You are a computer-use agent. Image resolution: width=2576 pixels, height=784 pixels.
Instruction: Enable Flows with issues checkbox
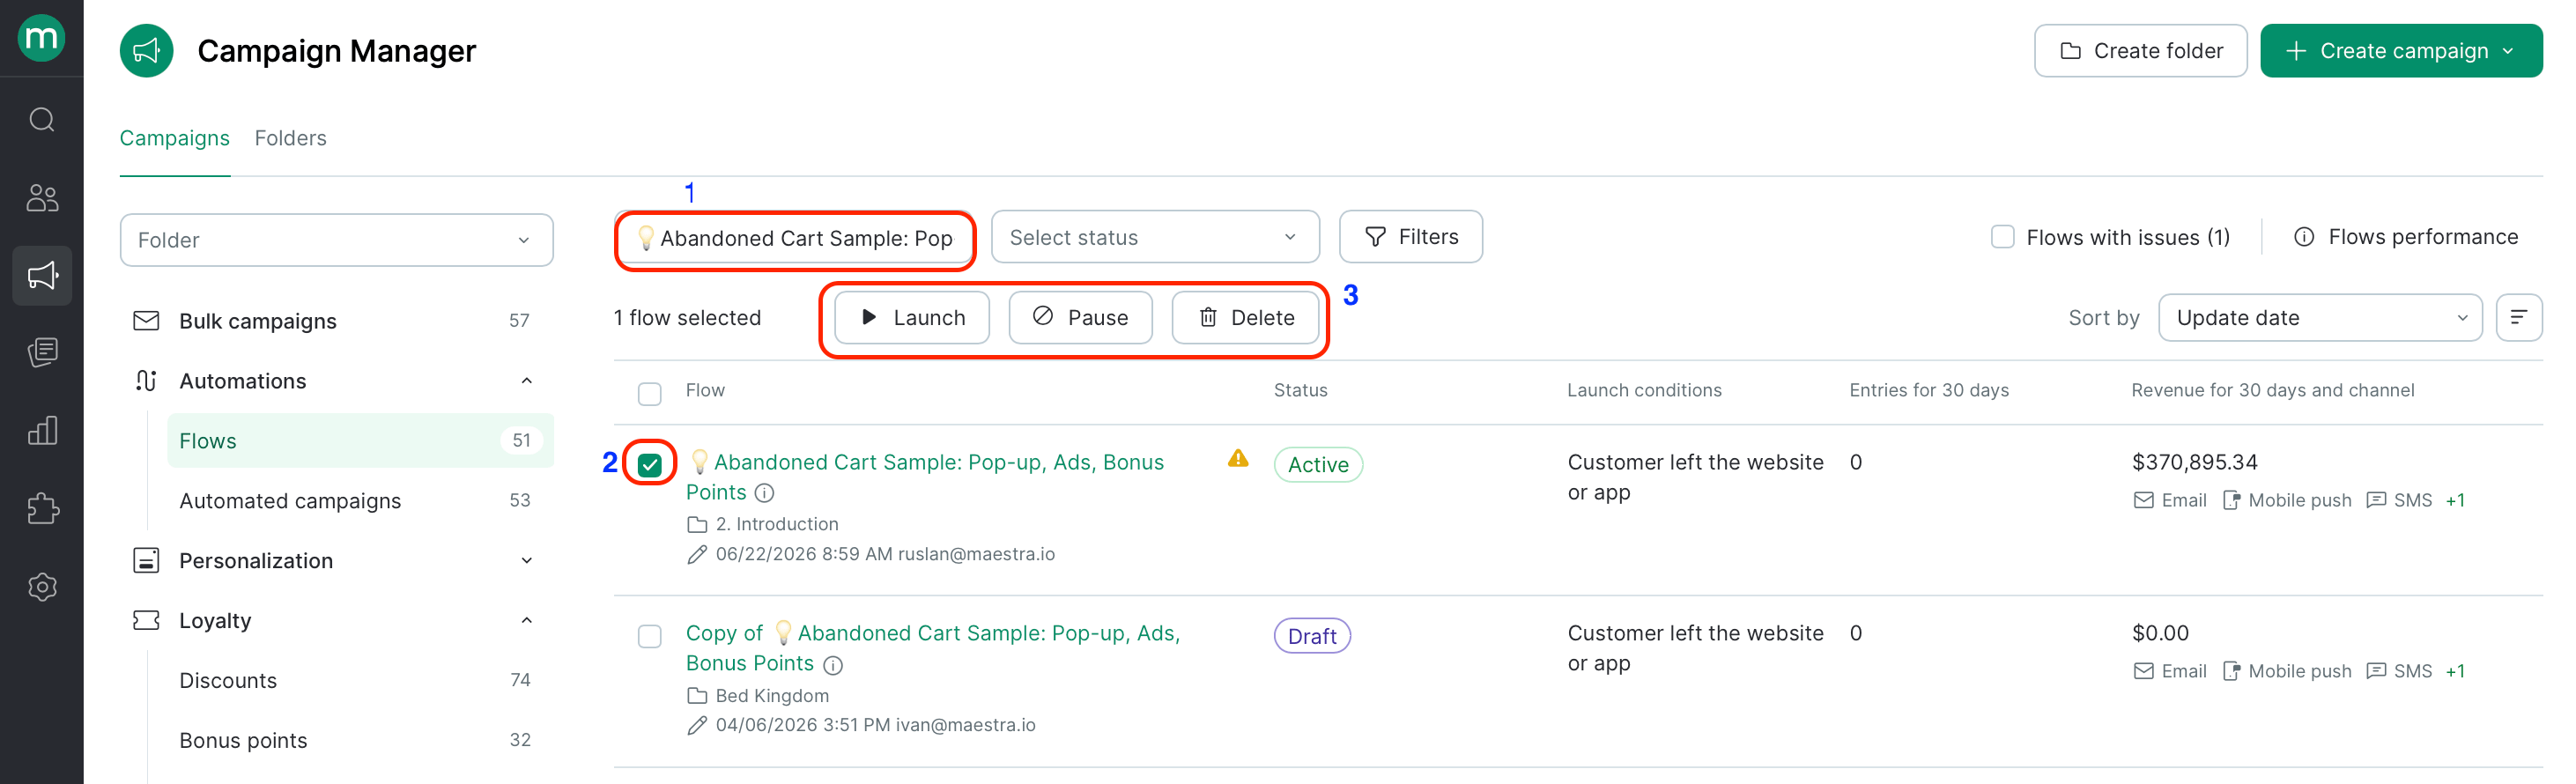tap(2002, 237)
